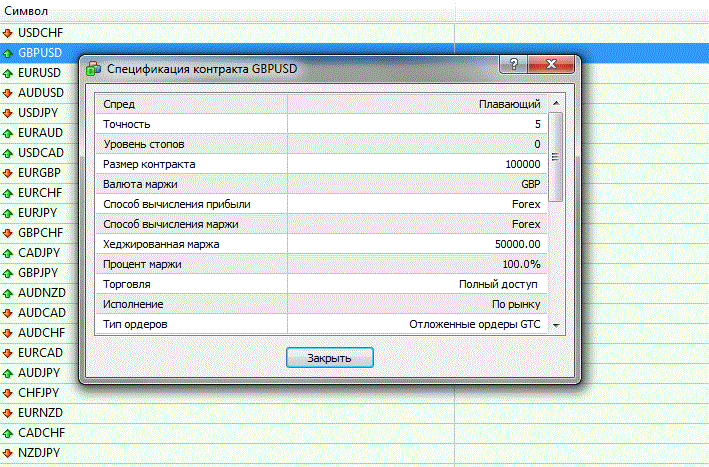Click the arrow icon next to NZDJPY
Viewport: 709px width, 467px height.
[x=8, y=453]
